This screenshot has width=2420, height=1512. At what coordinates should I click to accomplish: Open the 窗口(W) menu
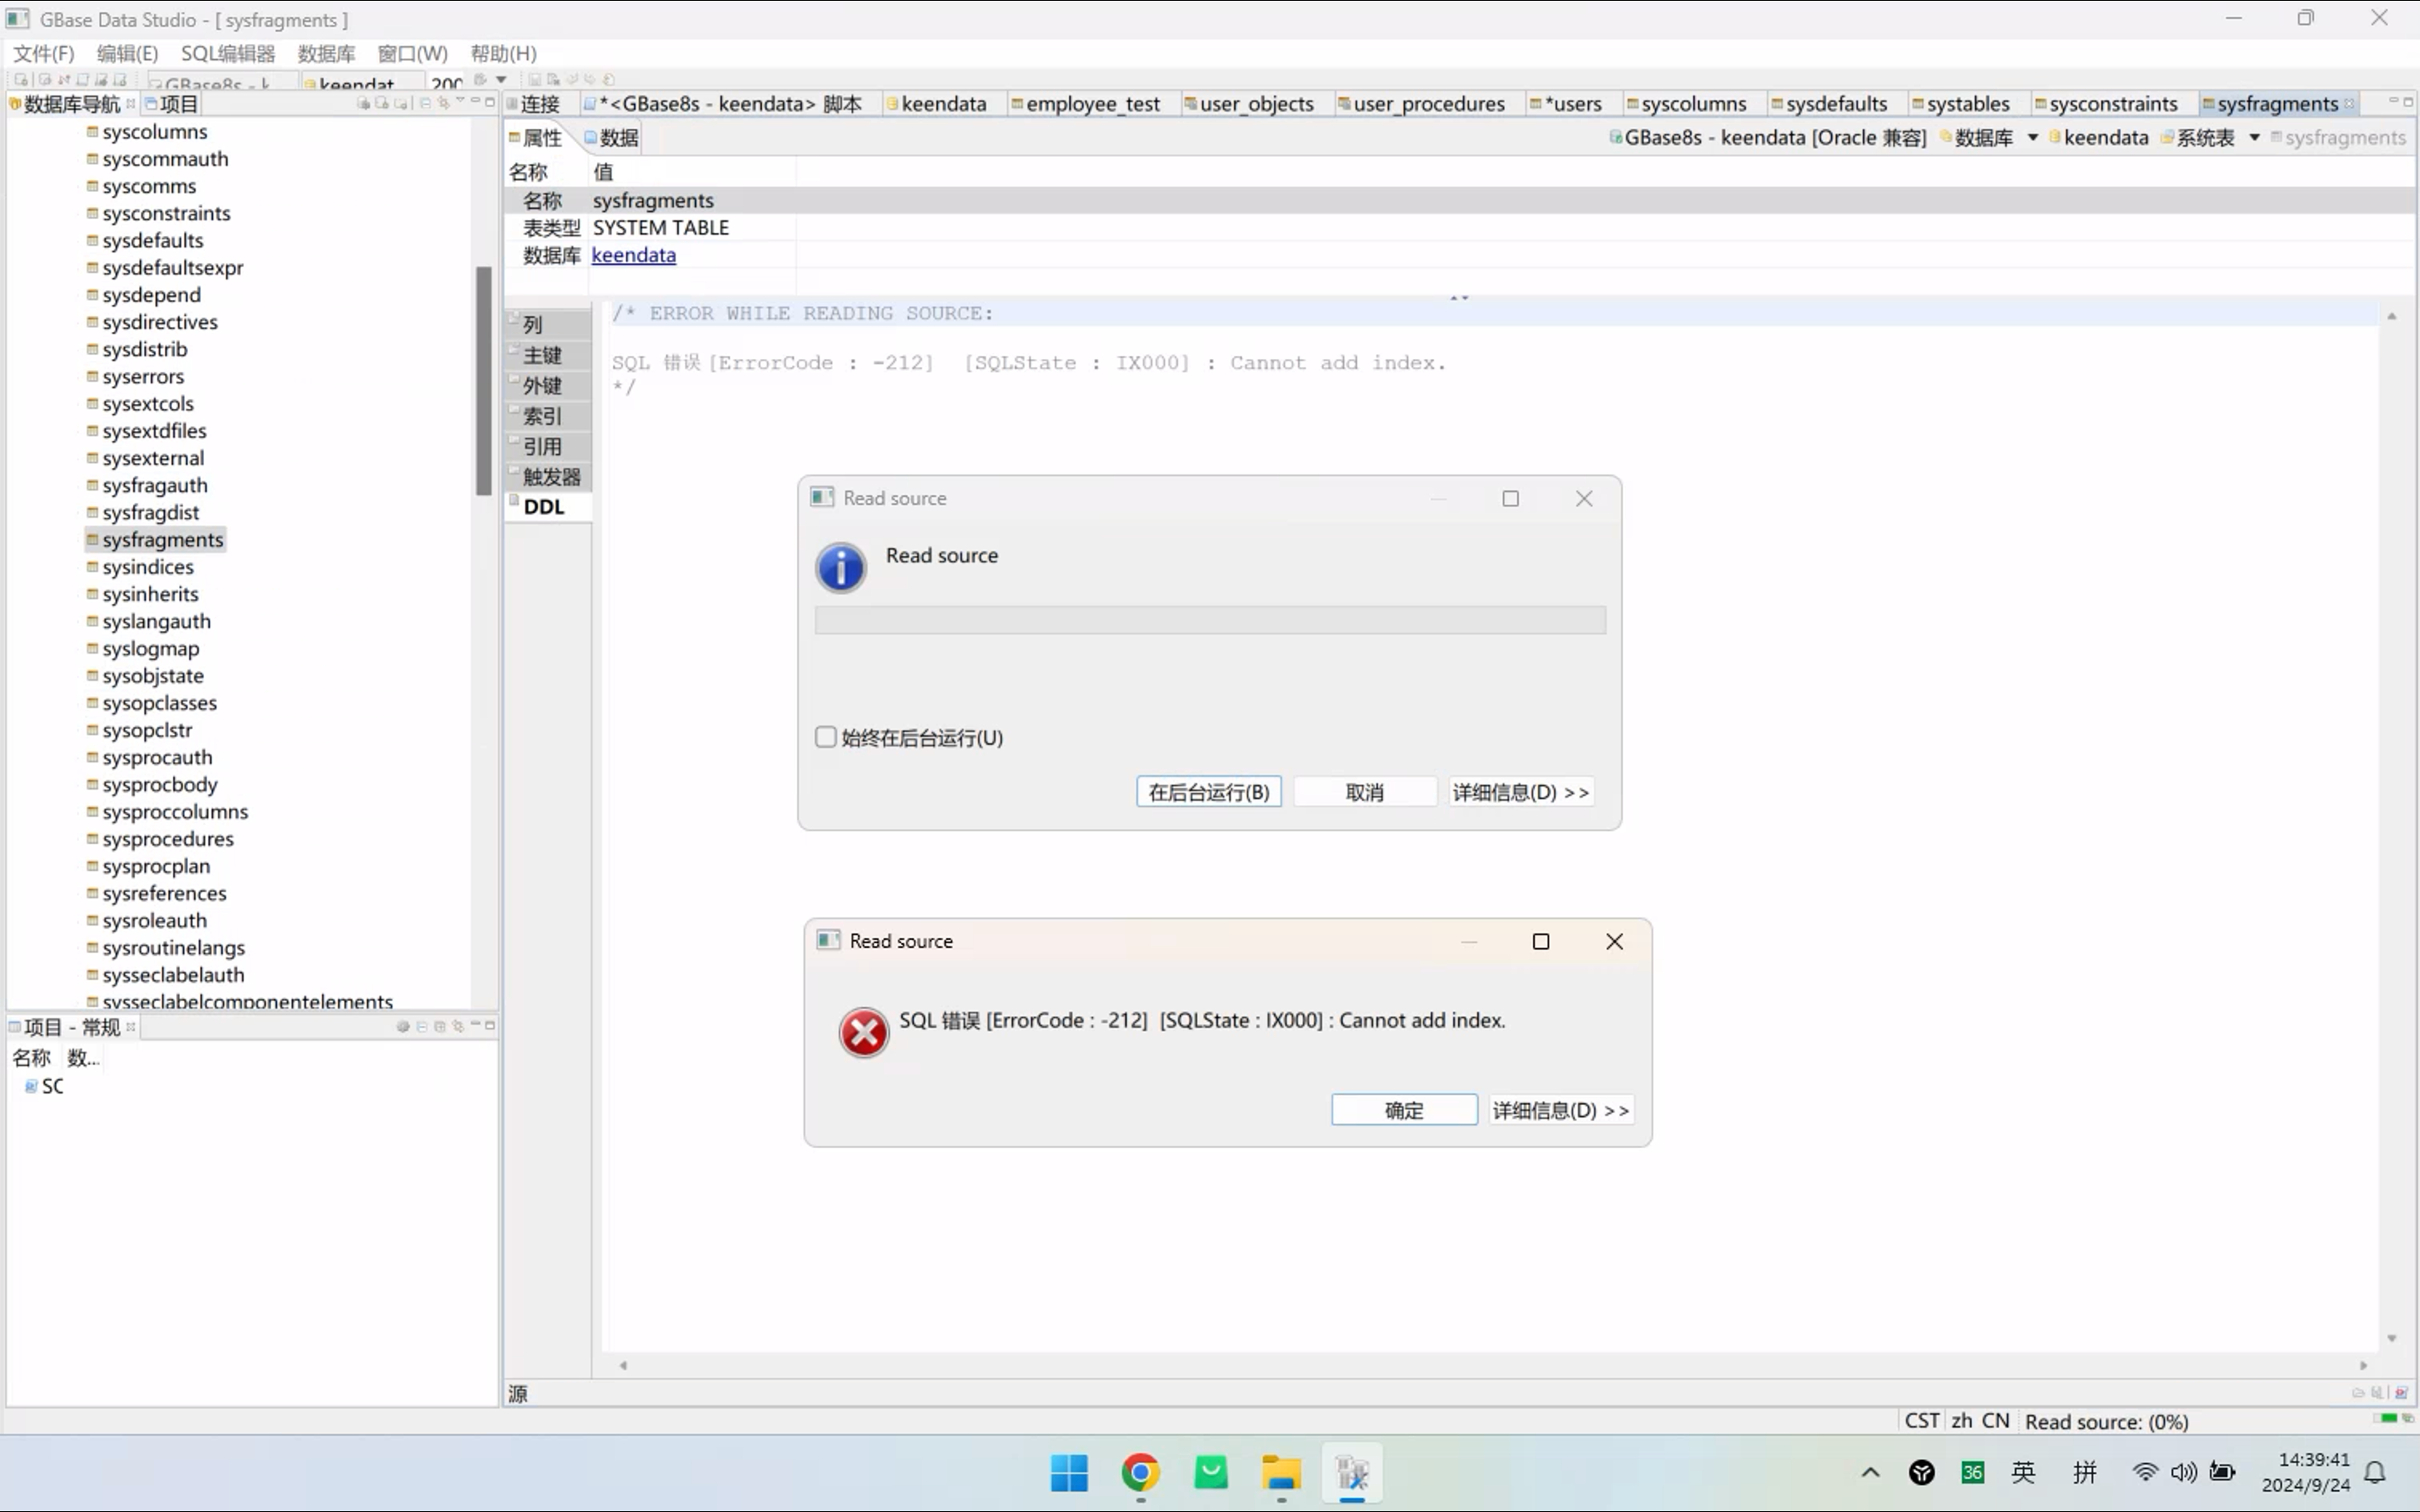[x=412, y=53]
